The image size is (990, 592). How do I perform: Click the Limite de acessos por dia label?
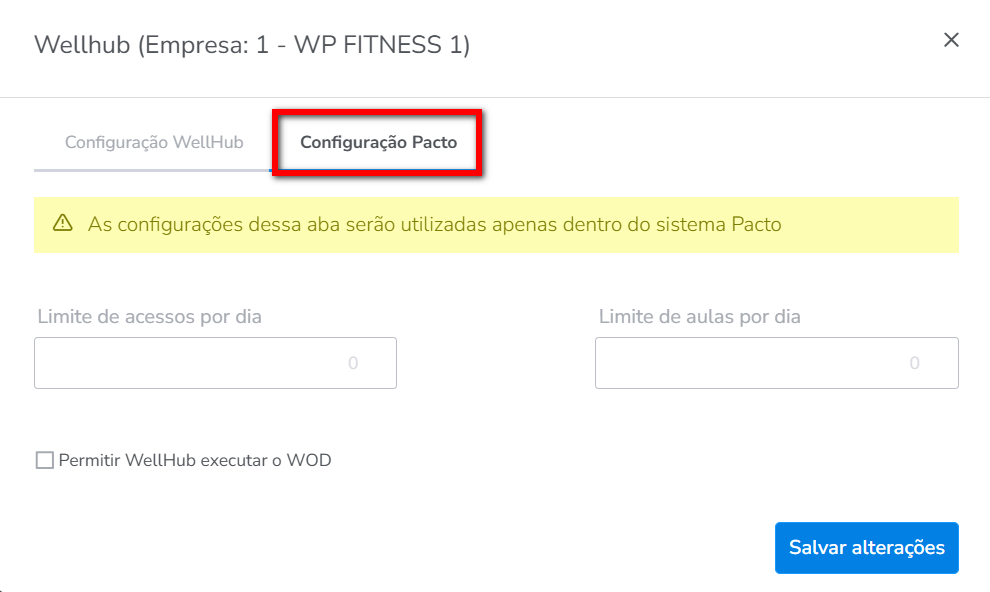click(x=150, y=316)
